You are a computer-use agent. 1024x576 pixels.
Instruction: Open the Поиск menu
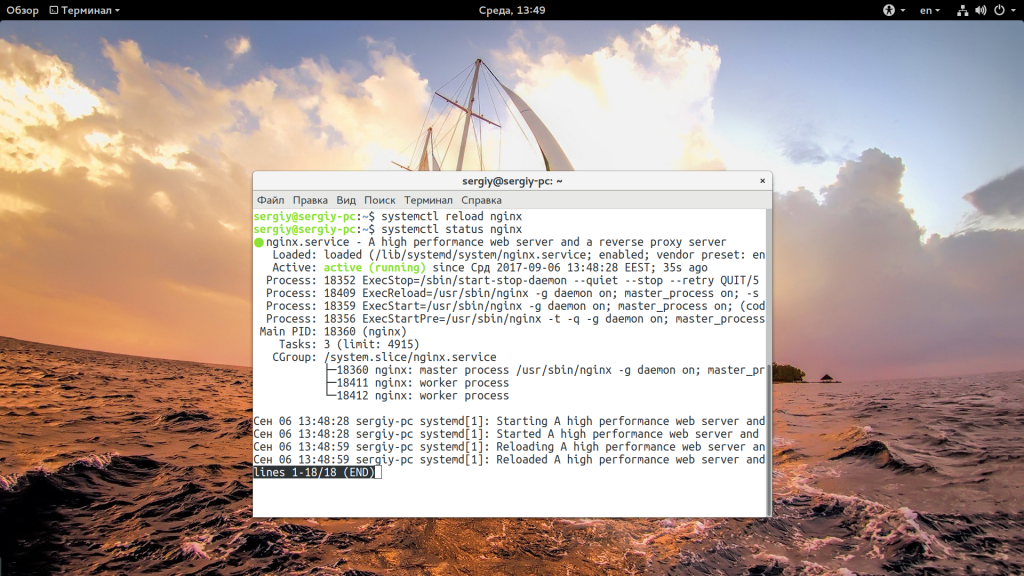[x=380, y=200]
